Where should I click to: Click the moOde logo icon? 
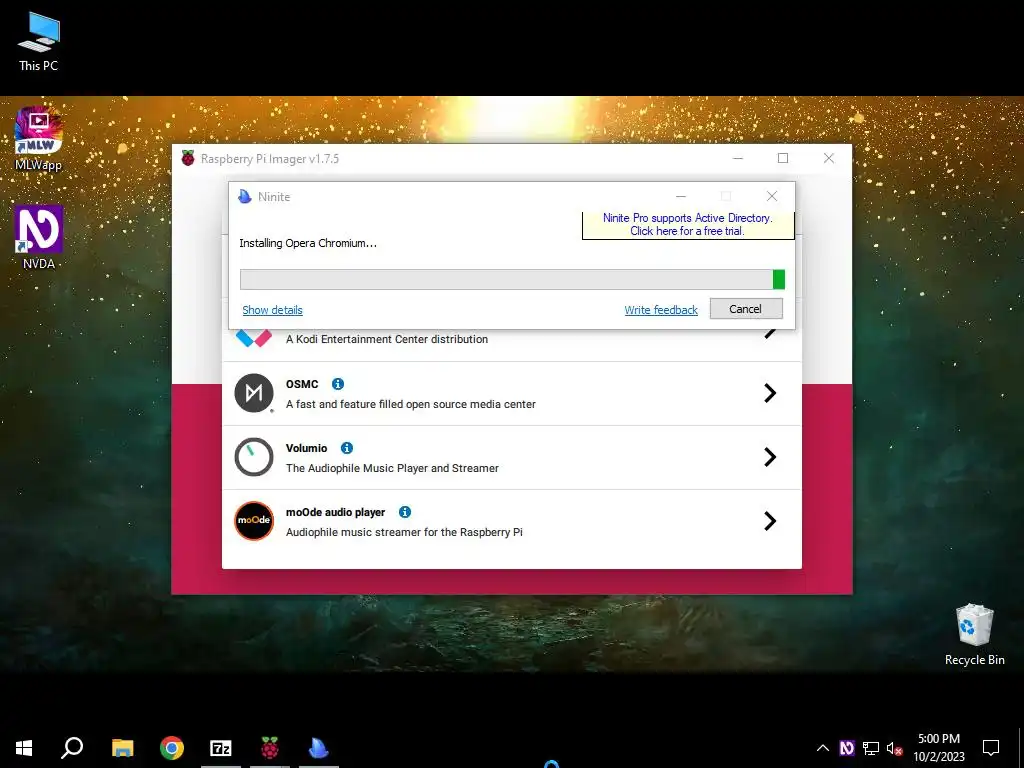(x=254, y=521)
